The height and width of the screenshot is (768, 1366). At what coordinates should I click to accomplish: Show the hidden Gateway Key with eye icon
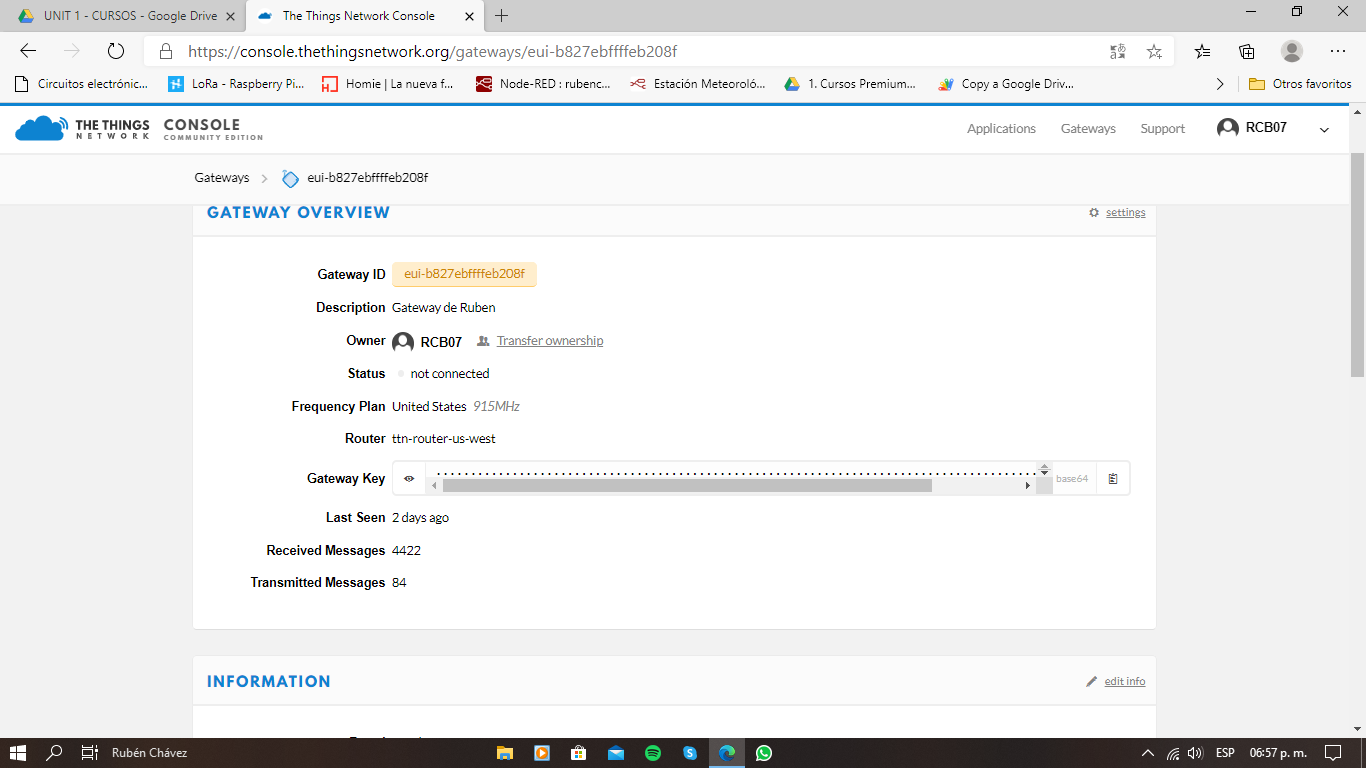pyautogui.click(x=409, y=478)
